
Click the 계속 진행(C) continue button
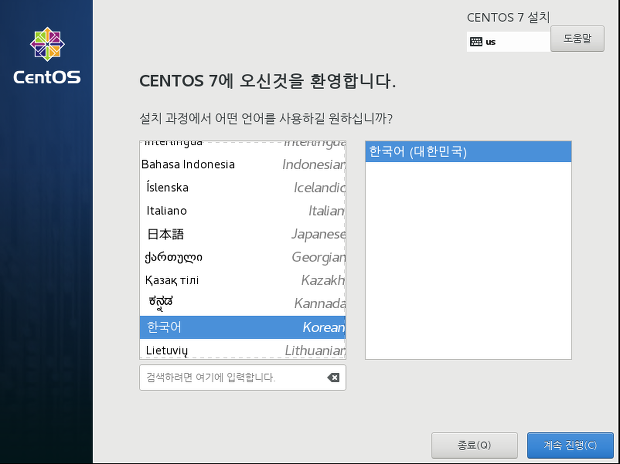570,445
